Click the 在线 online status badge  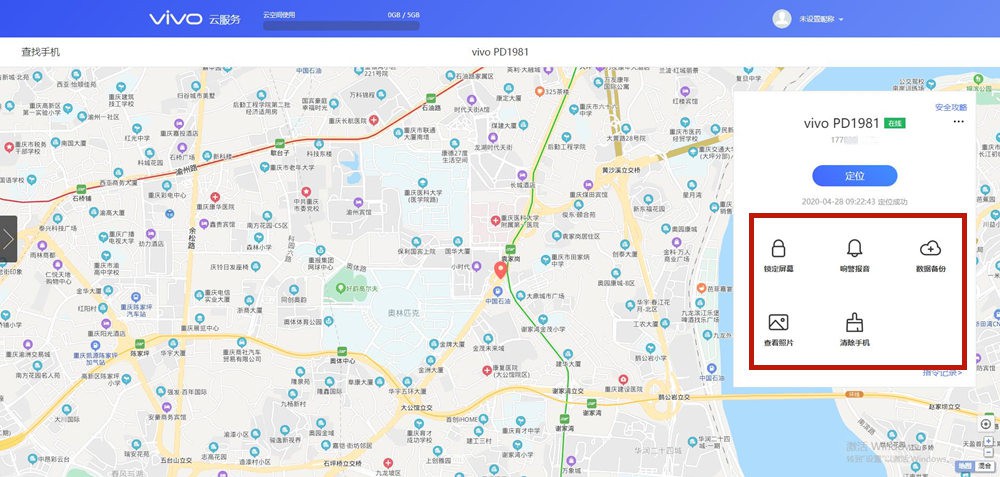(x=895, y=123)
